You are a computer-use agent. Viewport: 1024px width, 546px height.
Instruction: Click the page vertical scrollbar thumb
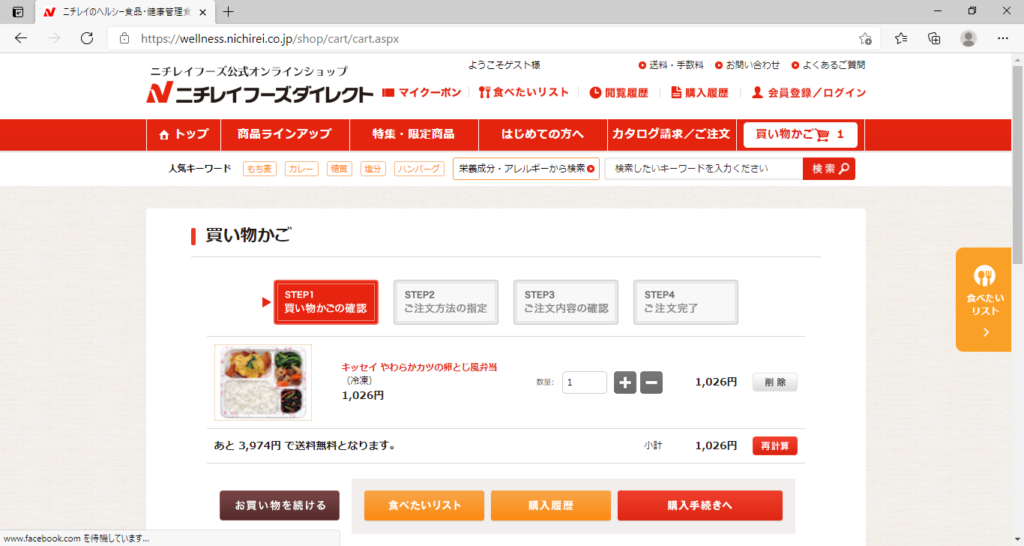(x=1017, y=163)
